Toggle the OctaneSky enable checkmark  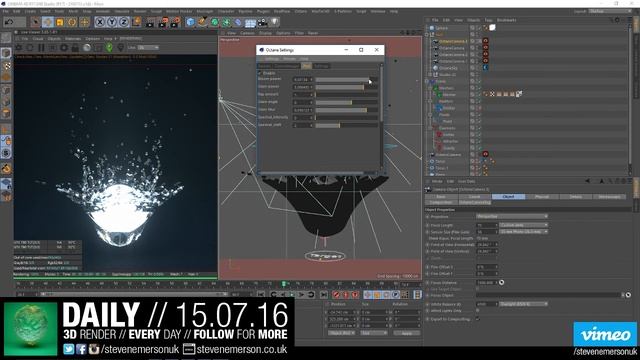(479, 68)
